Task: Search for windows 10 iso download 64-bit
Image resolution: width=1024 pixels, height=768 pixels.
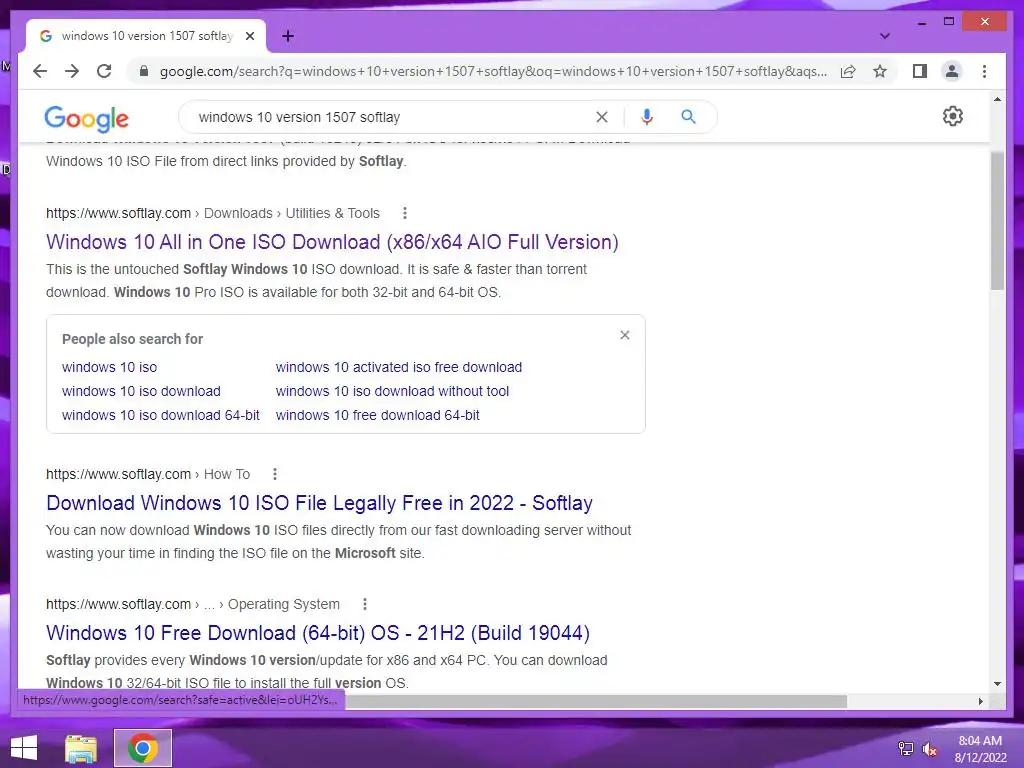Action: (161, 415)
